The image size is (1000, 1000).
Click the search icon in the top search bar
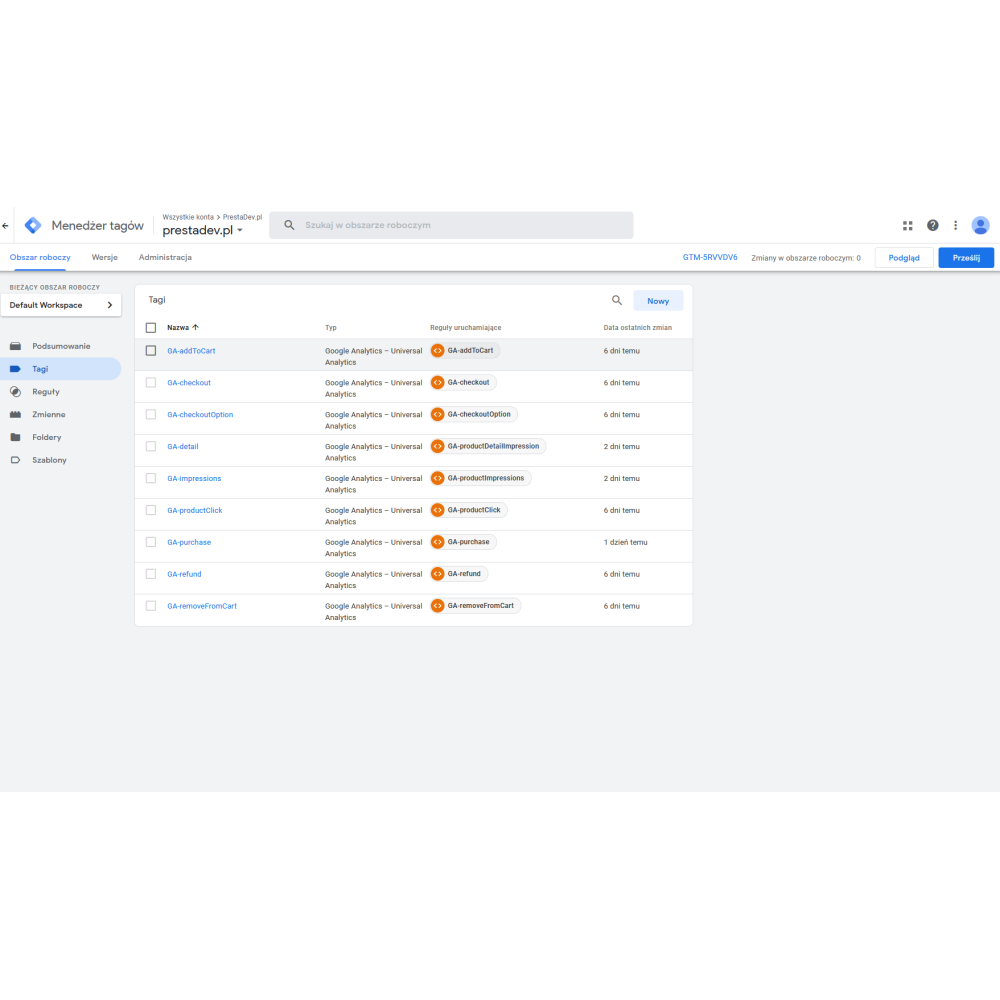[289, 225]
